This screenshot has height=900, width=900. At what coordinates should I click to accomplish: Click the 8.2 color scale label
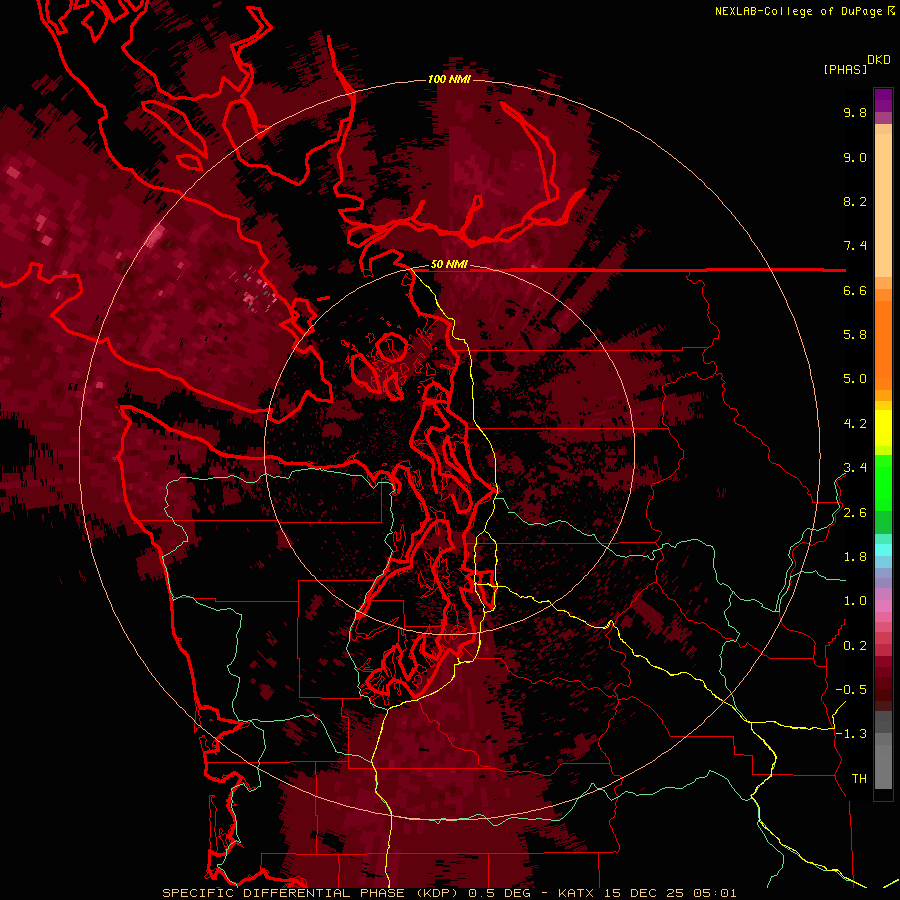click(855, 201)
